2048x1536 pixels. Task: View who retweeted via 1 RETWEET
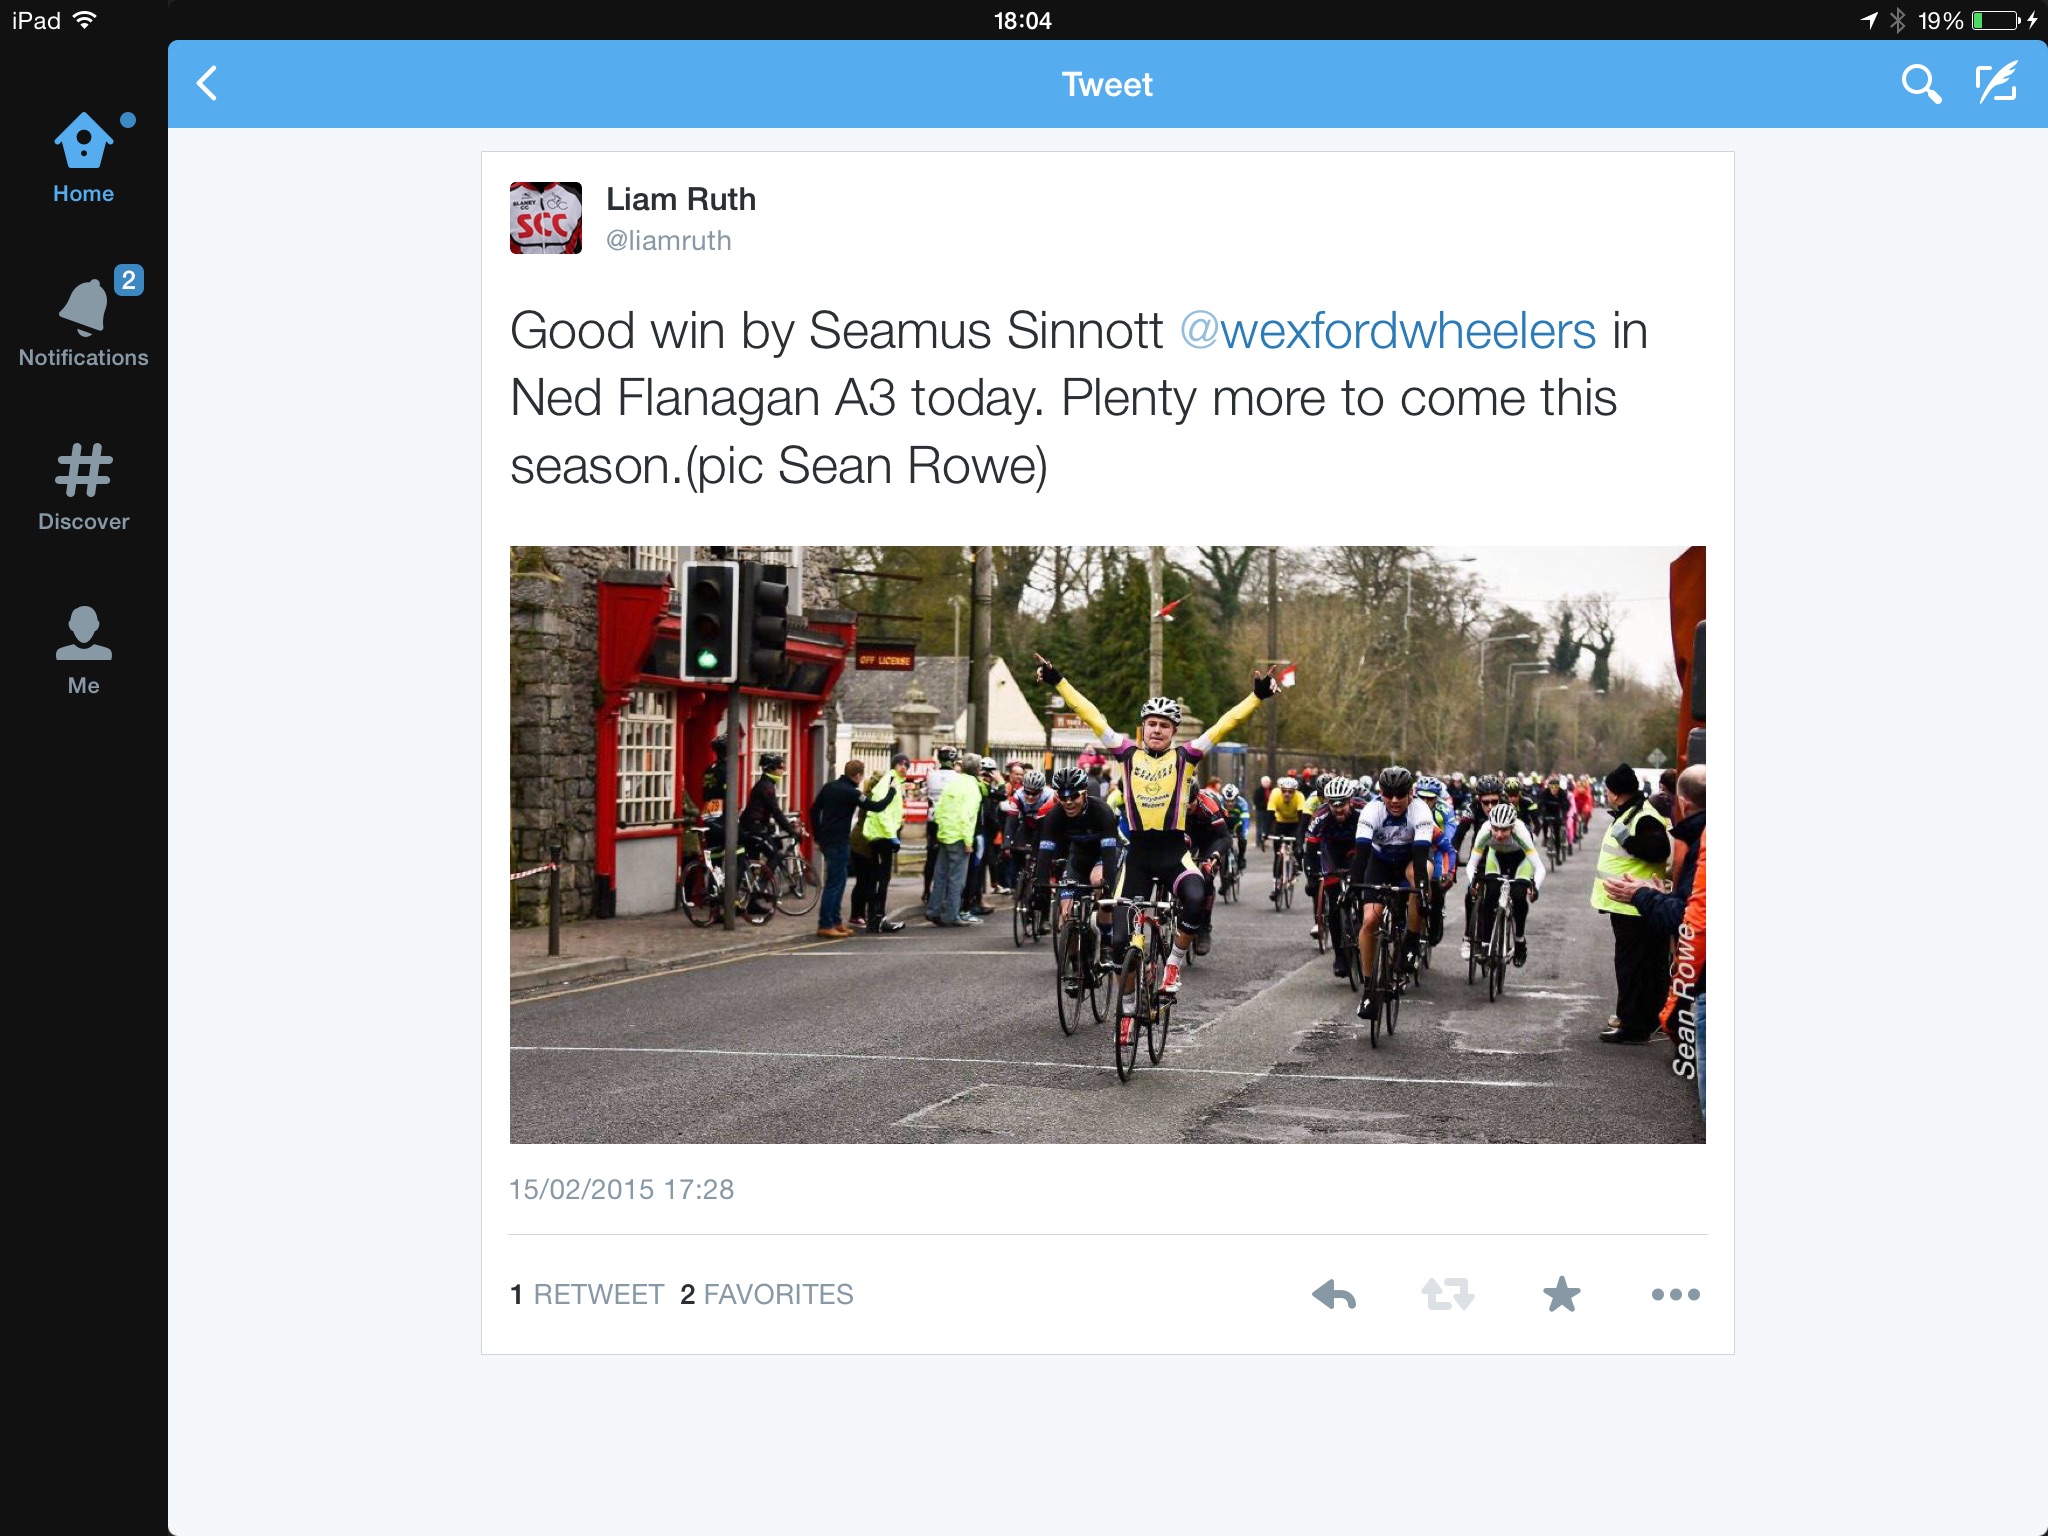pos(587,1294)
